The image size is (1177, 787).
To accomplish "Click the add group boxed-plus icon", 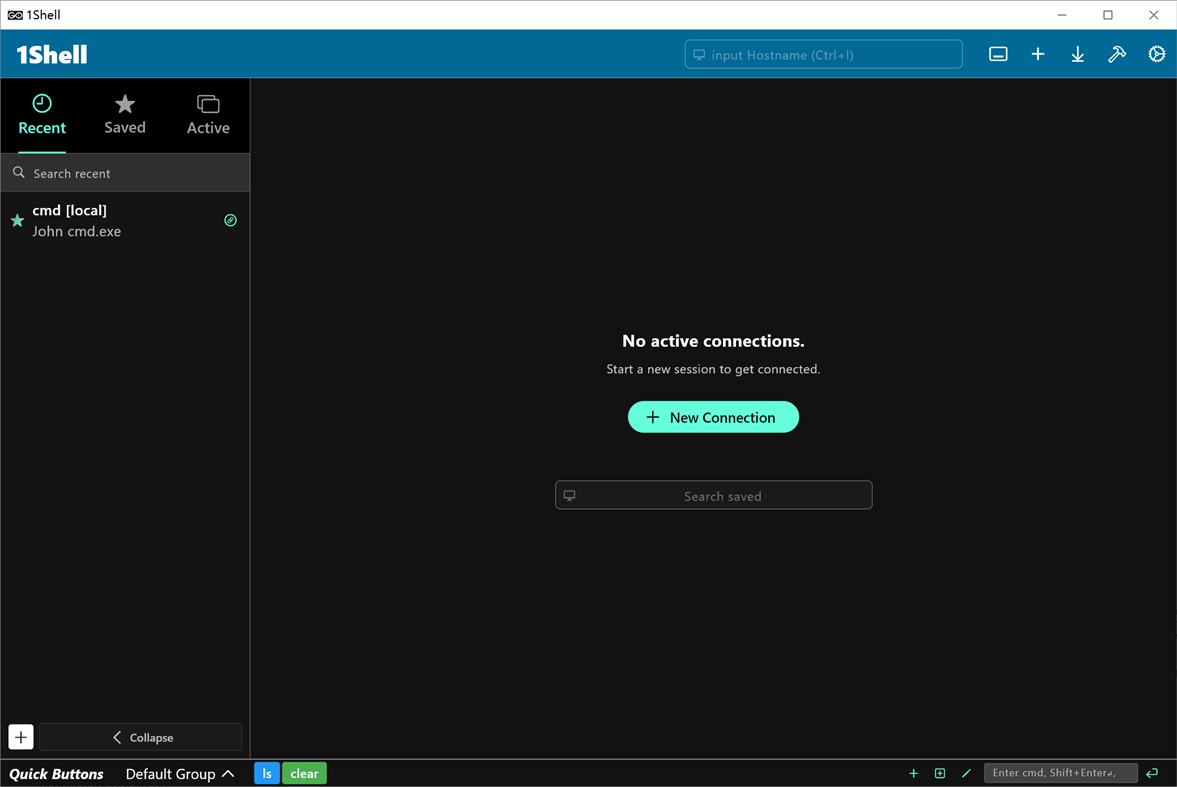I will click(940, 773).
